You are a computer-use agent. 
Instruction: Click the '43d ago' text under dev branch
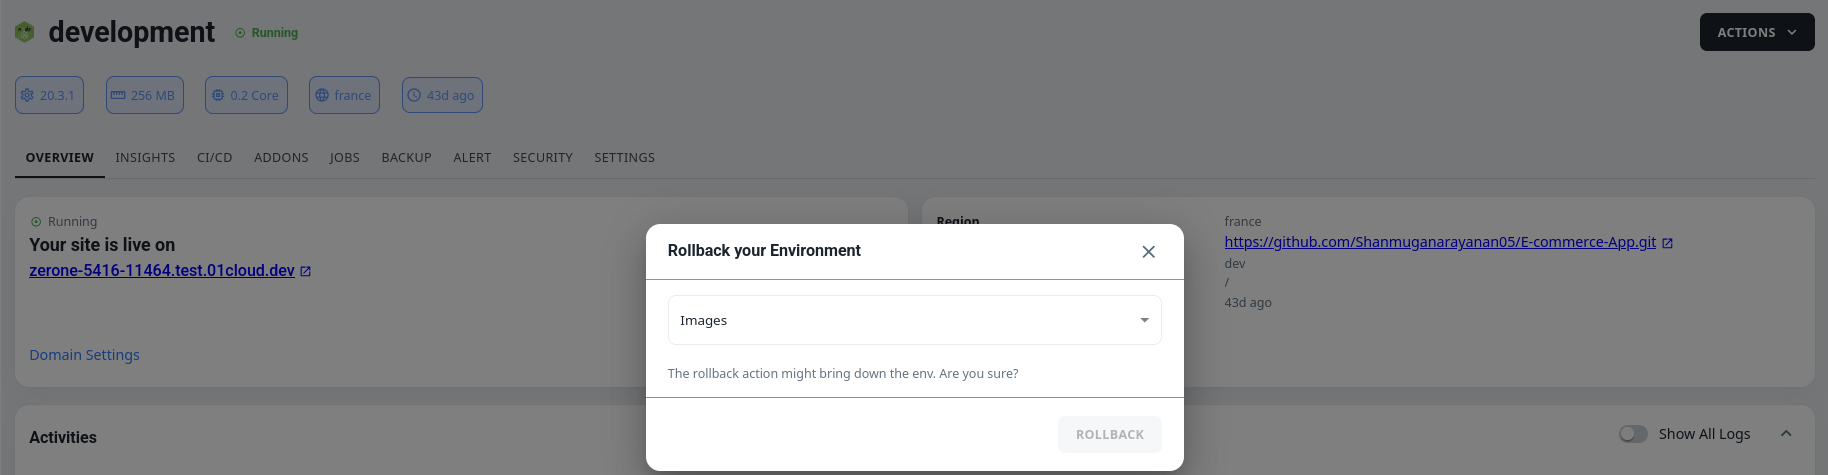pyautogui.click(x=1247, y=303)
